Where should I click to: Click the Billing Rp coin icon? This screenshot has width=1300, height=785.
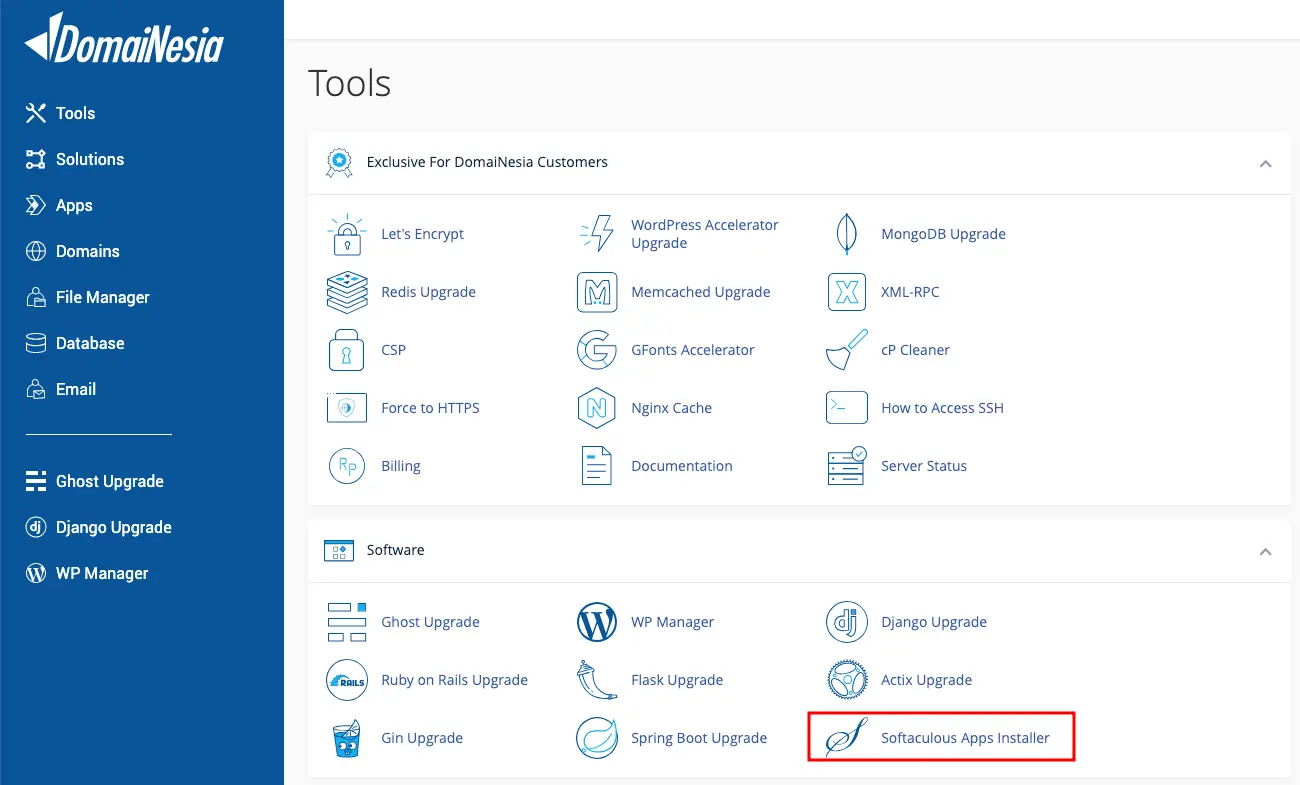(x=347, y=466)
